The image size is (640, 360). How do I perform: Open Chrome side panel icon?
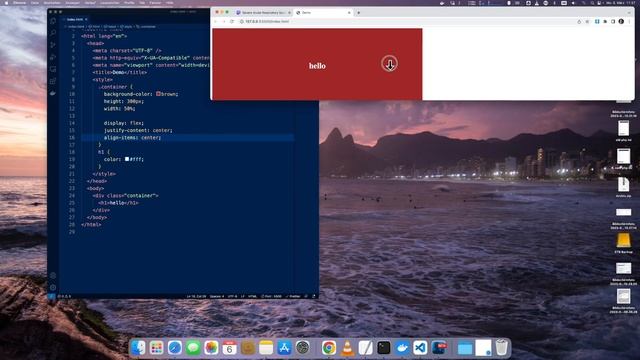(613, 21)
